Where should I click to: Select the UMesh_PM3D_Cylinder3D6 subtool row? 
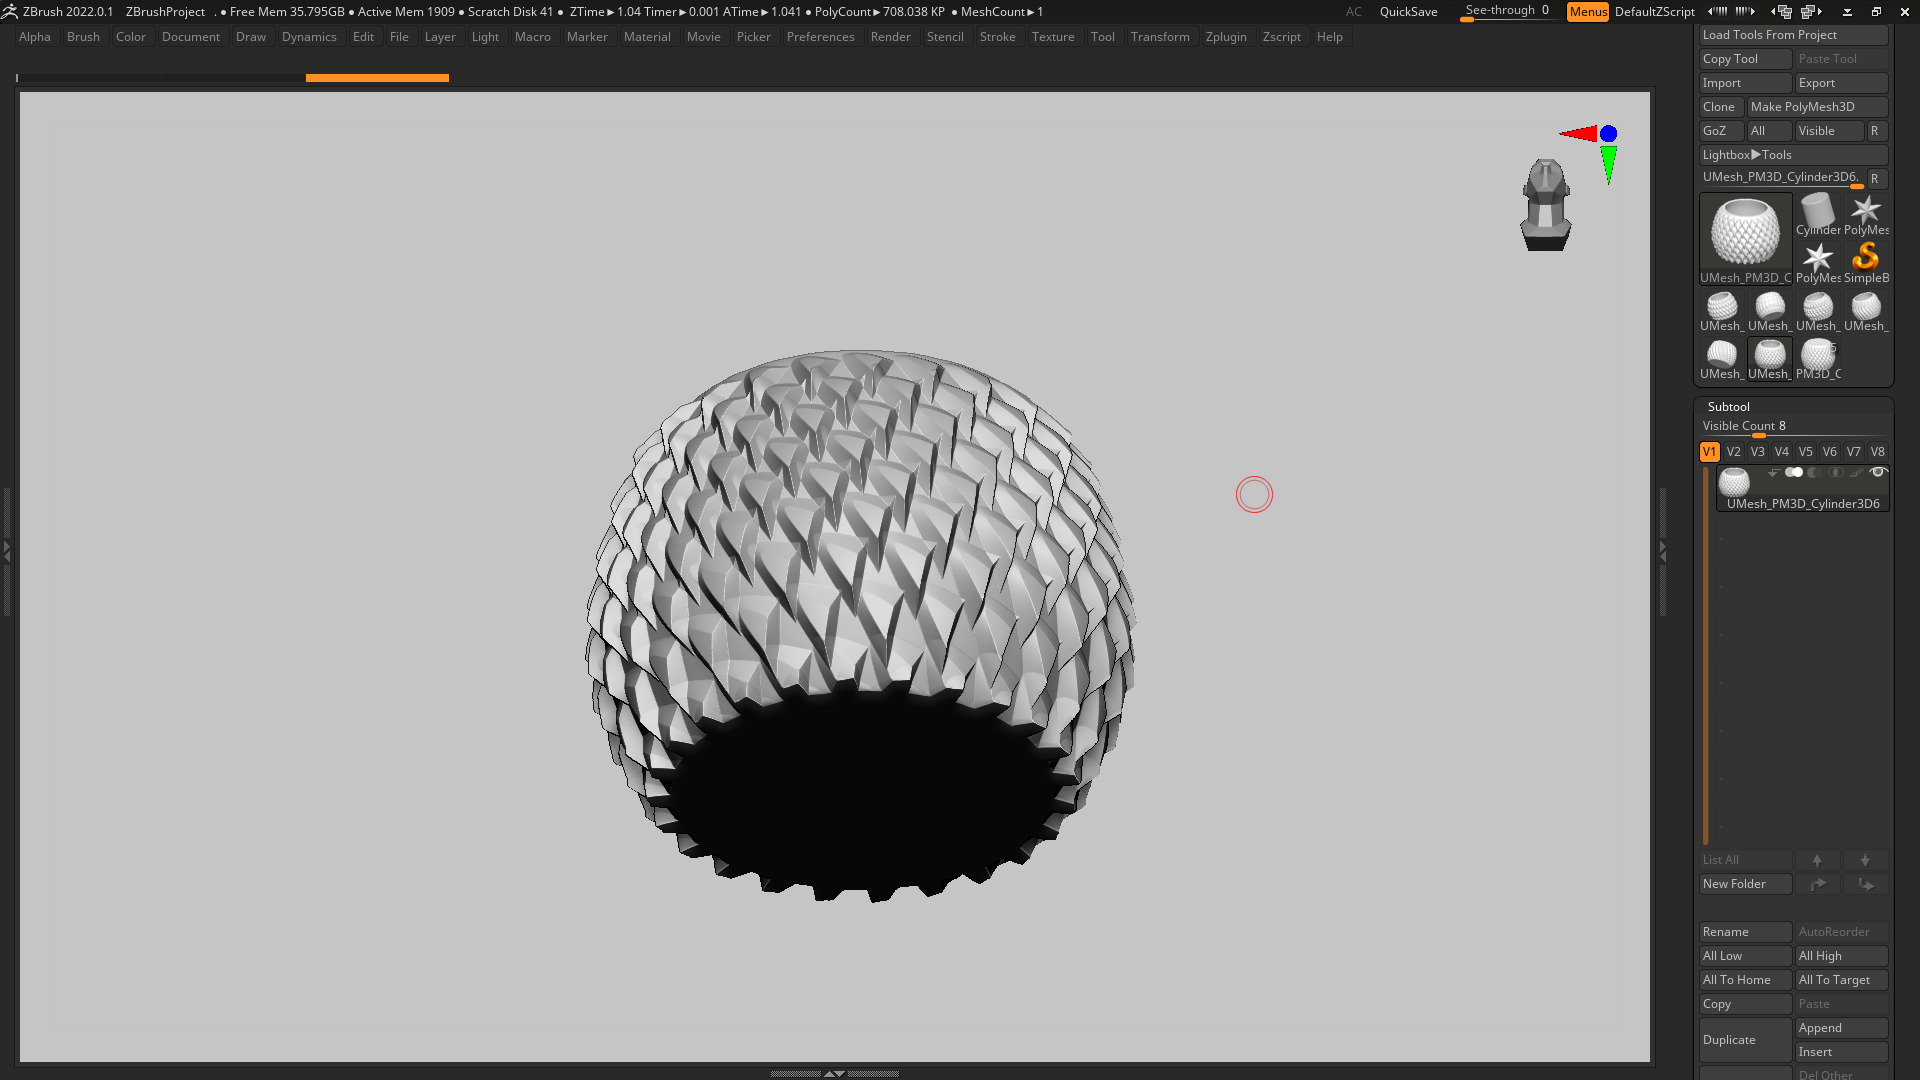click(x=1802, y=488)
